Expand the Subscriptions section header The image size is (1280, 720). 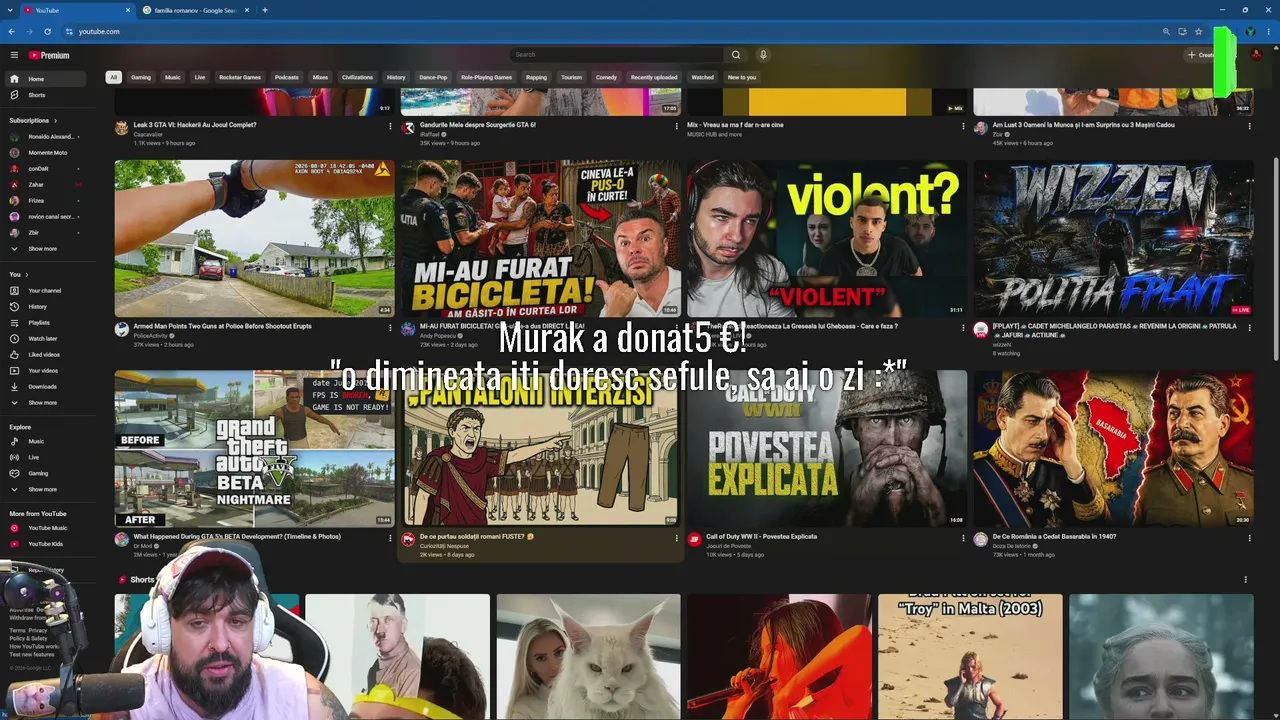(33, 120)
